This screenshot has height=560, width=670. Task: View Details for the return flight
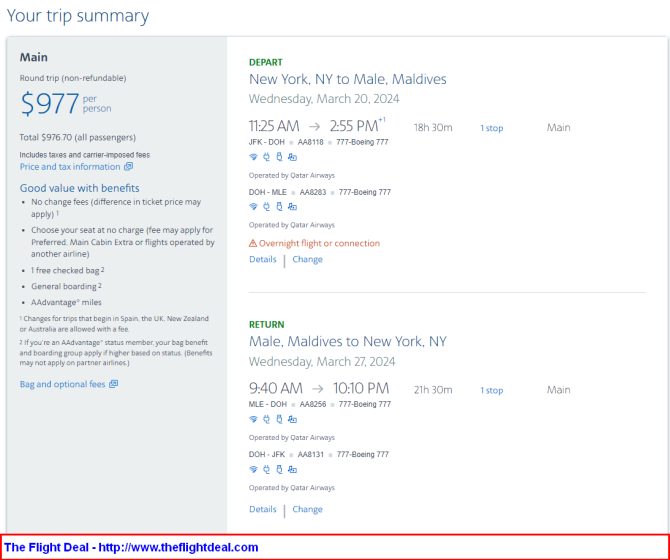point(263,509)
